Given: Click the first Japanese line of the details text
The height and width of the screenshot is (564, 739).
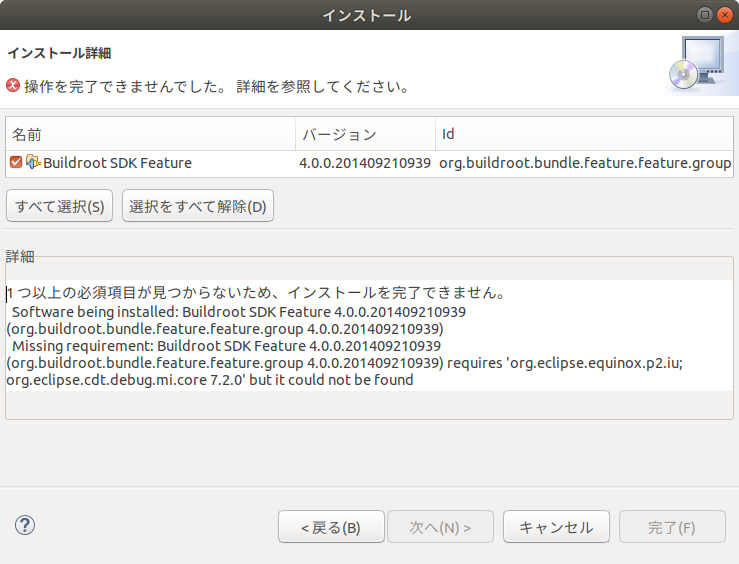Looking at the screenshot, I should [257, 293].
